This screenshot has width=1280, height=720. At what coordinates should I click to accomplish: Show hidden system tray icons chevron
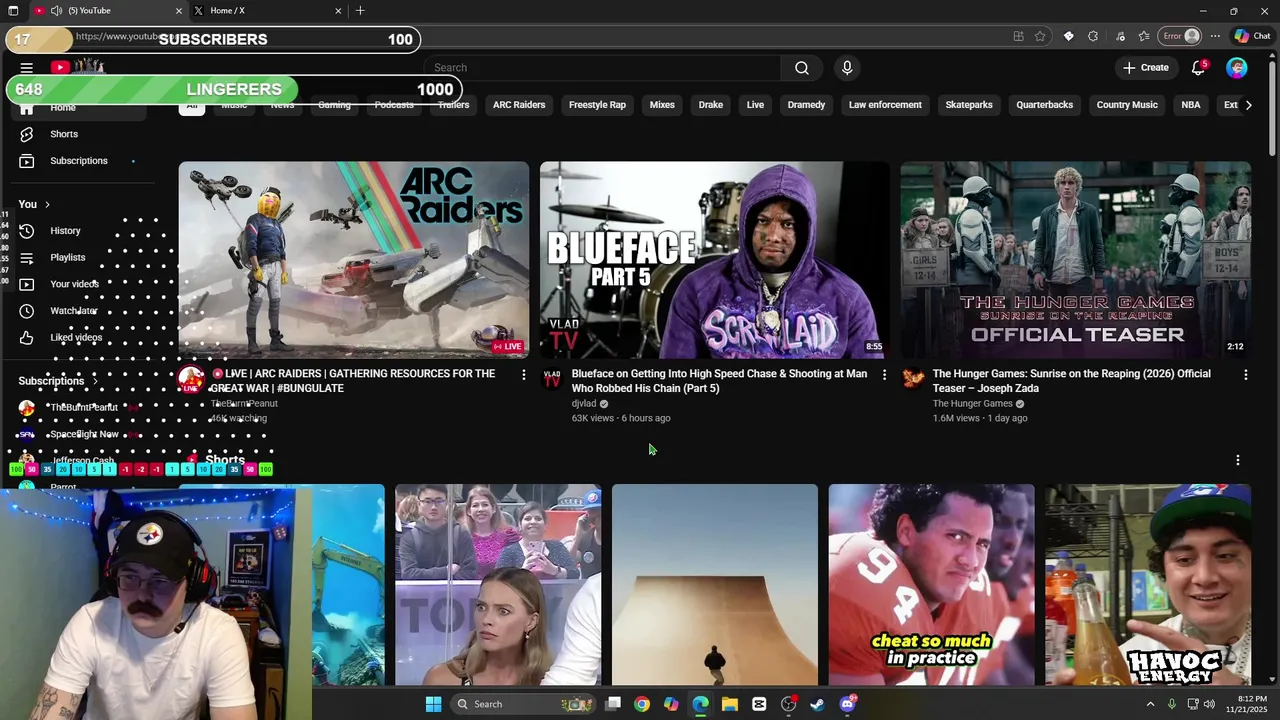coord(1150,704)
